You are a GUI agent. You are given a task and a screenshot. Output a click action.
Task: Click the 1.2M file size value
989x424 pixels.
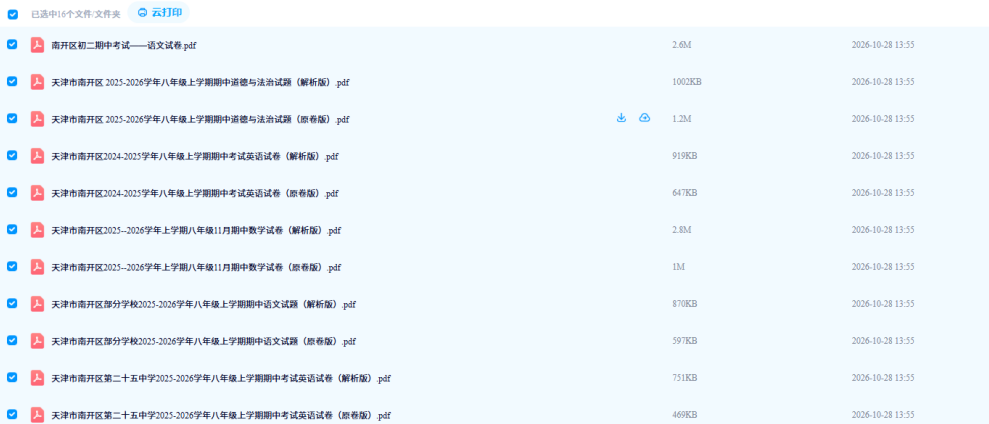[x=682, y=119]
